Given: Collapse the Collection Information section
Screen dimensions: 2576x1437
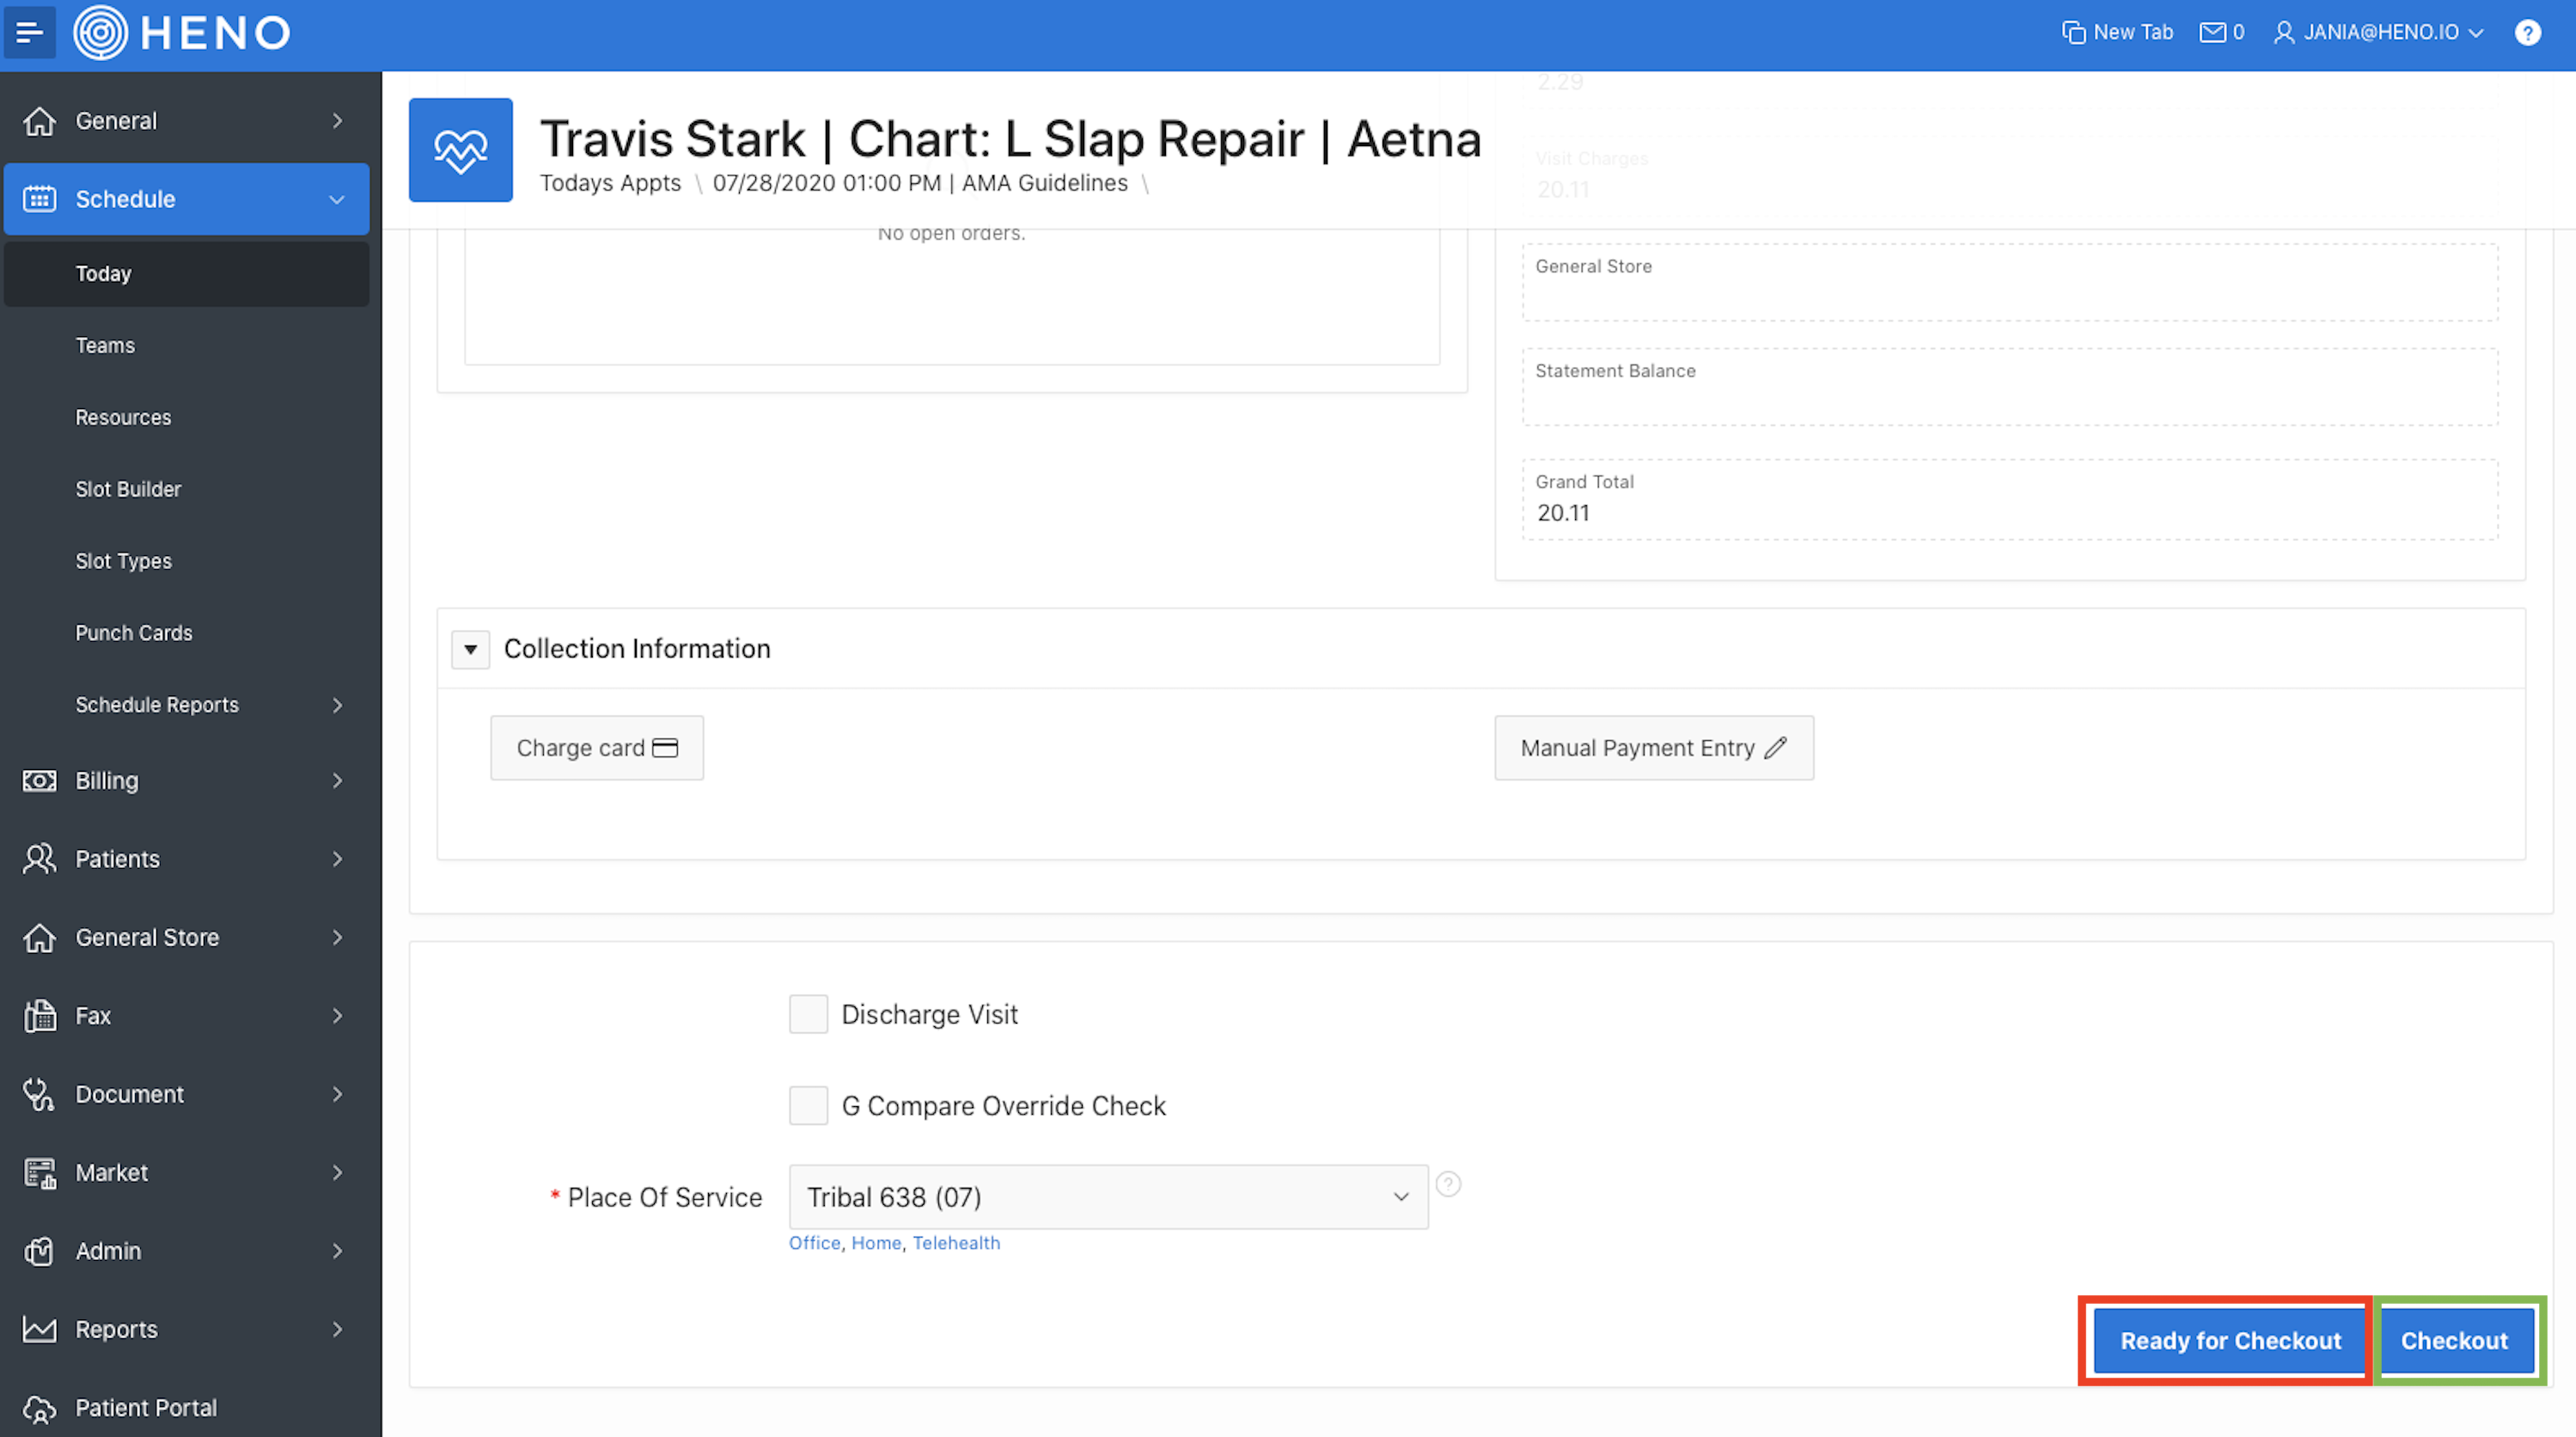Looking at the screenshot, I should coord(470,649).
